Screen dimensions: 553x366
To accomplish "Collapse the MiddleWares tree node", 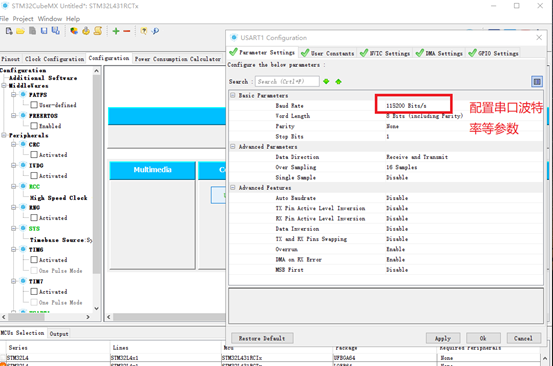I will tap(4, 86).
